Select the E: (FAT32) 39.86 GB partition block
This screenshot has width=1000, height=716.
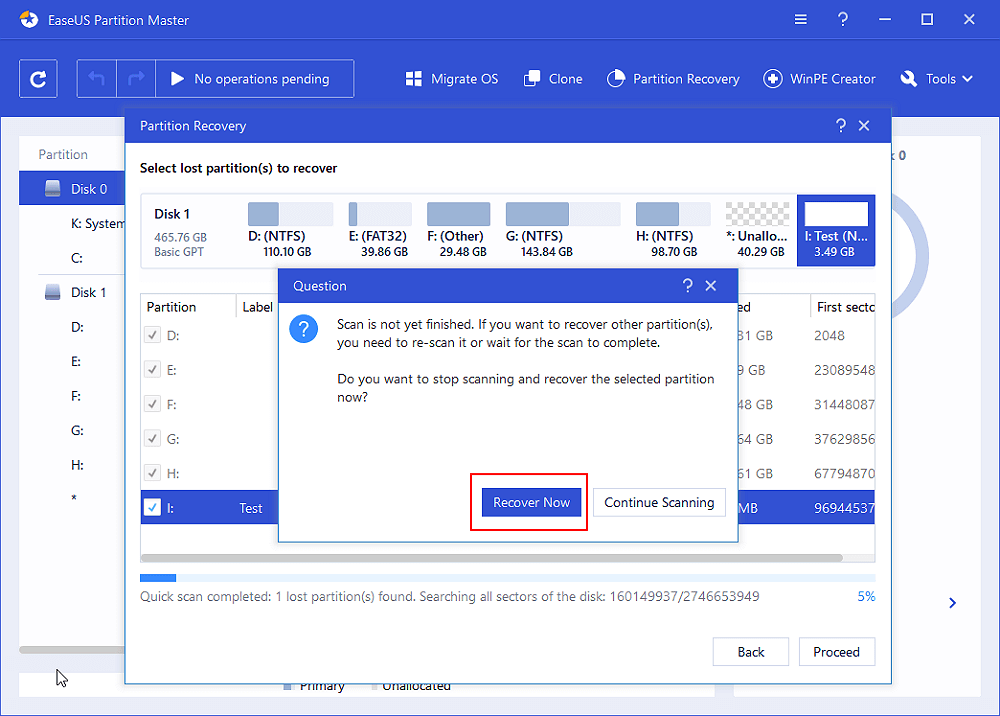tap(380, 230)
